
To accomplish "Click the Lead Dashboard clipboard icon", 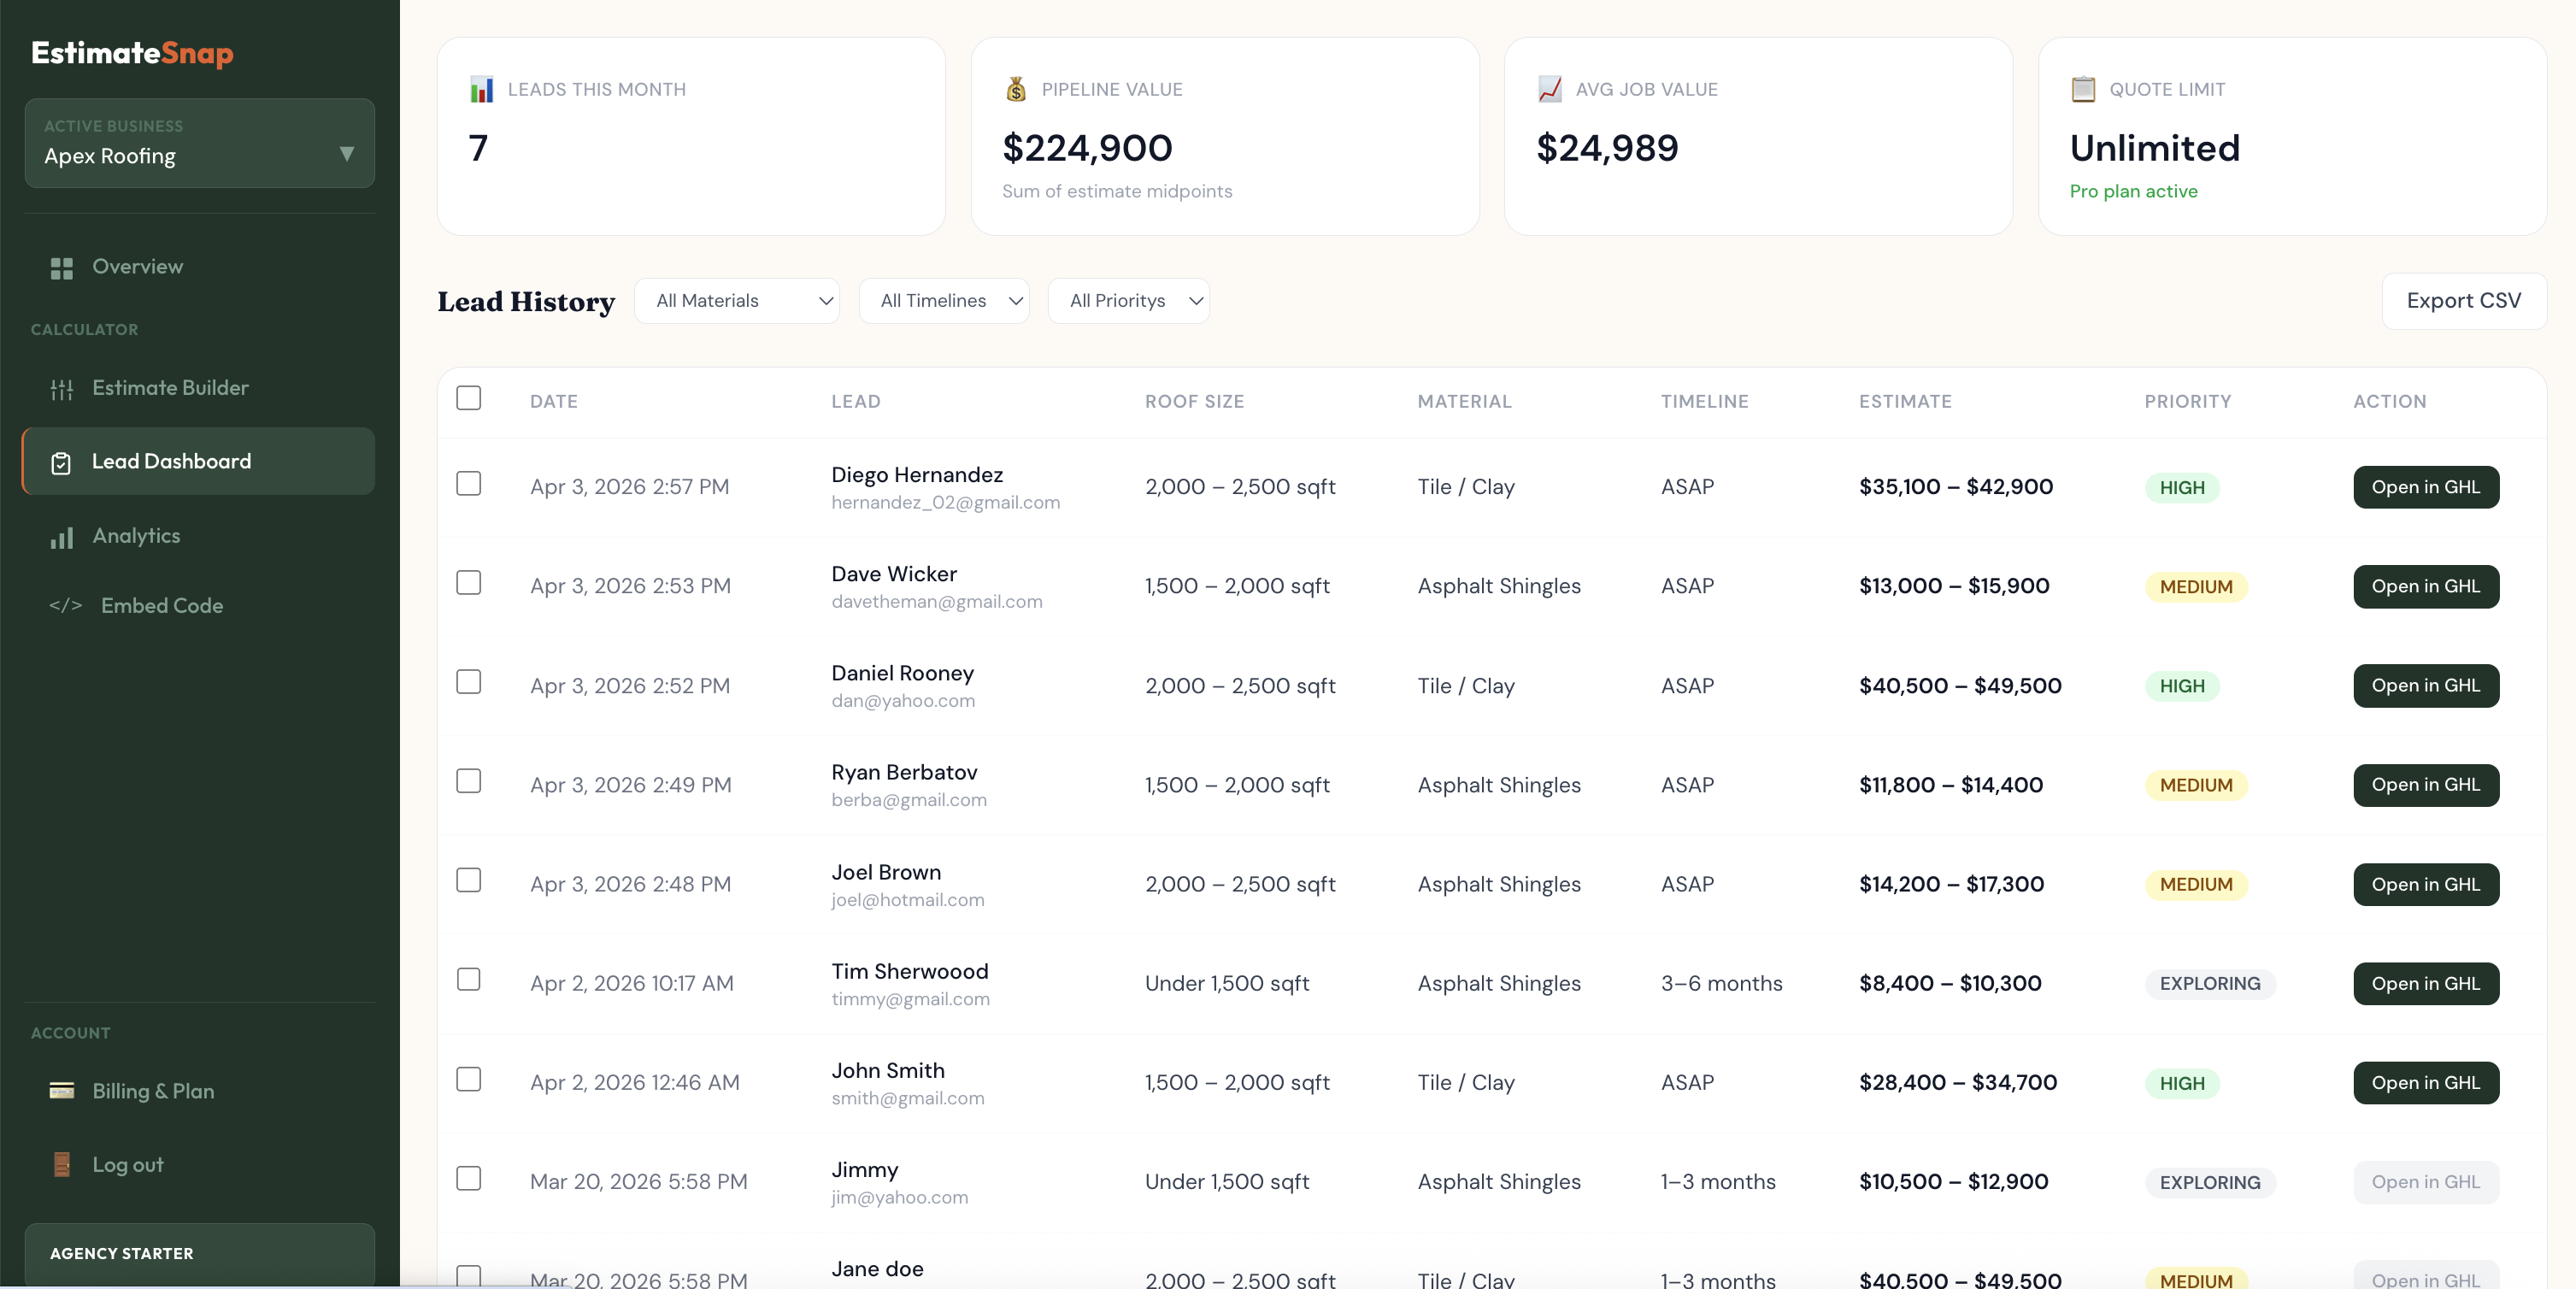I will [x=61, y=462].
